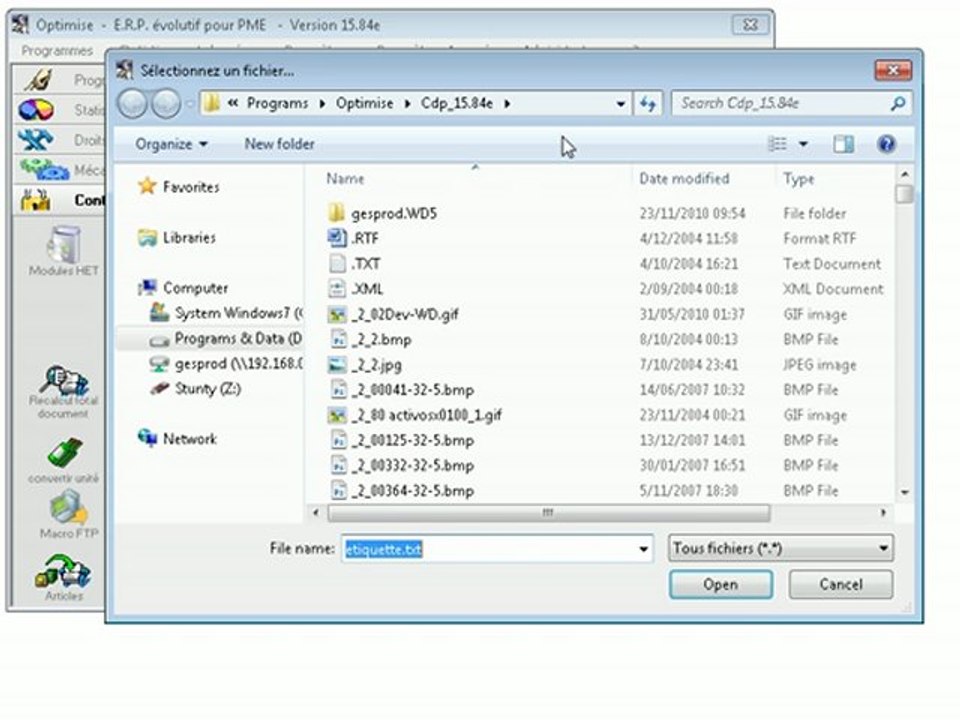Click the Search Cdp_15.84e field
Screen dimensions: 960x720
[x=781, y=103]
